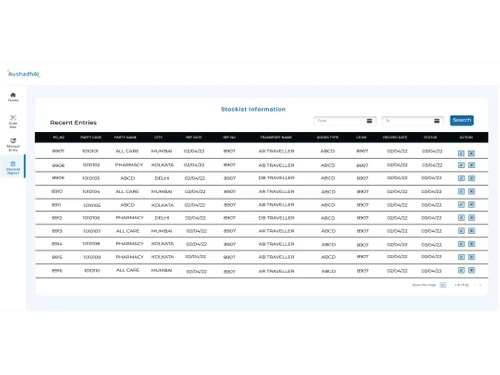Click the Stockist Information heading
The height and width of the screenshot is (375, 500).
pos(253,109)
